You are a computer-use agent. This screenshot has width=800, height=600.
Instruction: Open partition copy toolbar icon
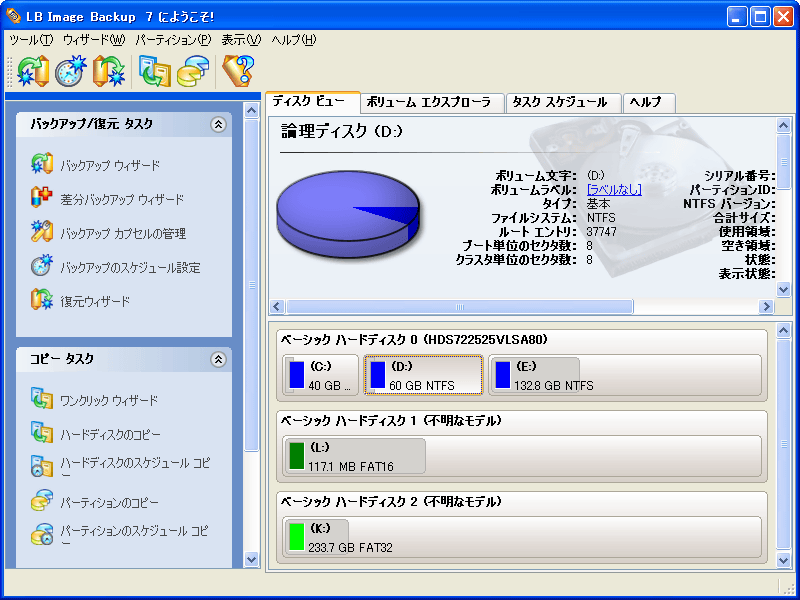click(193, 71)
